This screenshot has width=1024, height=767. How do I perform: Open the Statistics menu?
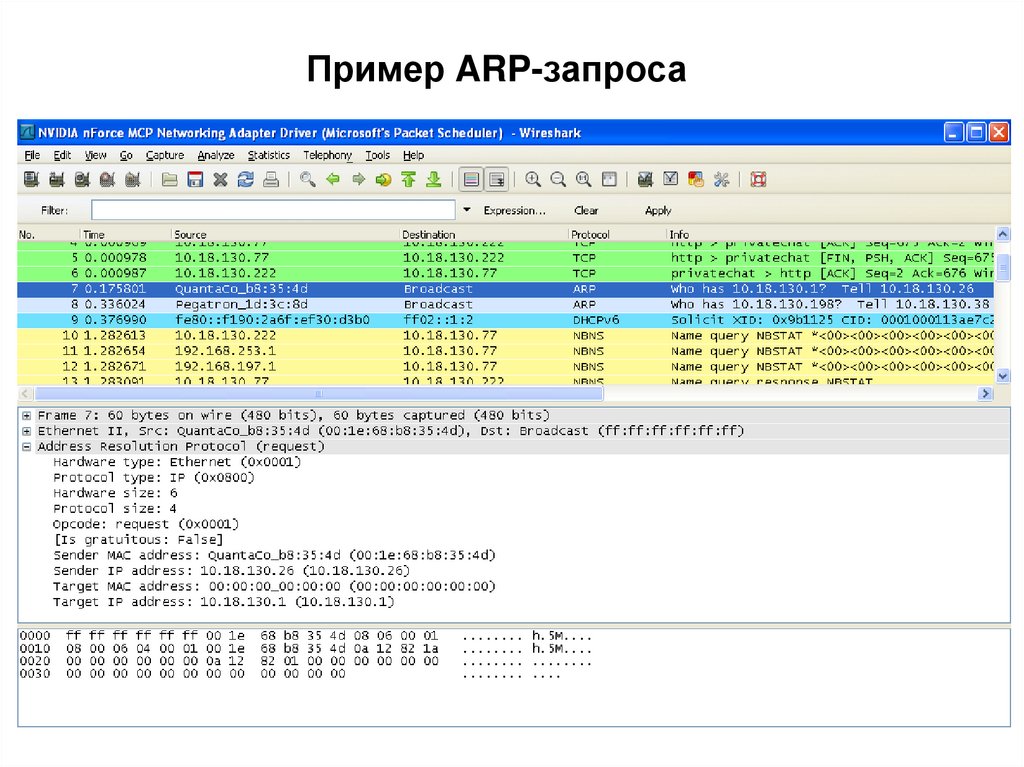pos(268,156)
